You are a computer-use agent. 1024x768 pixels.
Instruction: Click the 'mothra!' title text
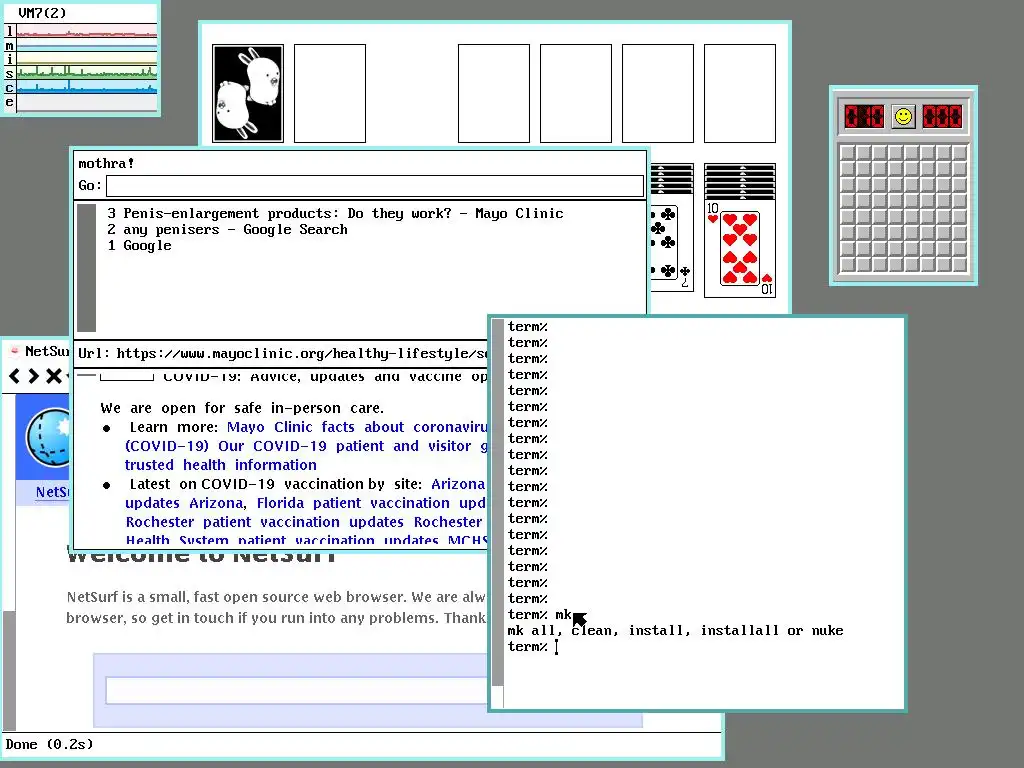[106, 163]
